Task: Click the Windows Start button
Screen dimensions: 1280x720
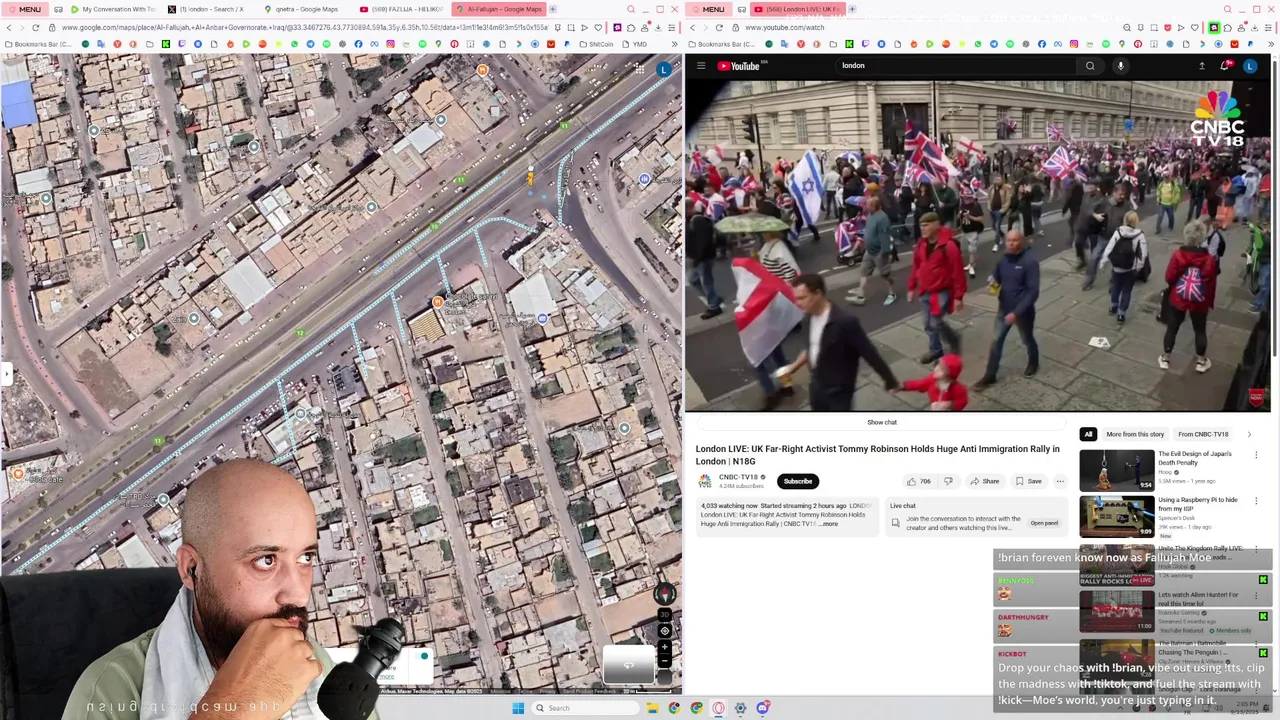Action: point(517,708)
